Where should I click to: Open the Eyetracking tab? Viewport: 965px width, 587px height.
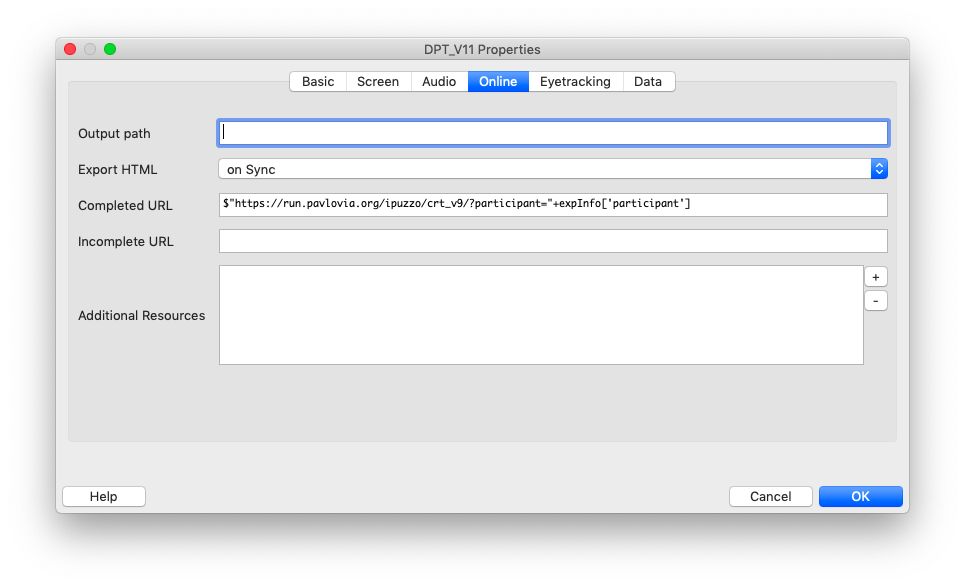click(x=575, y=81)
